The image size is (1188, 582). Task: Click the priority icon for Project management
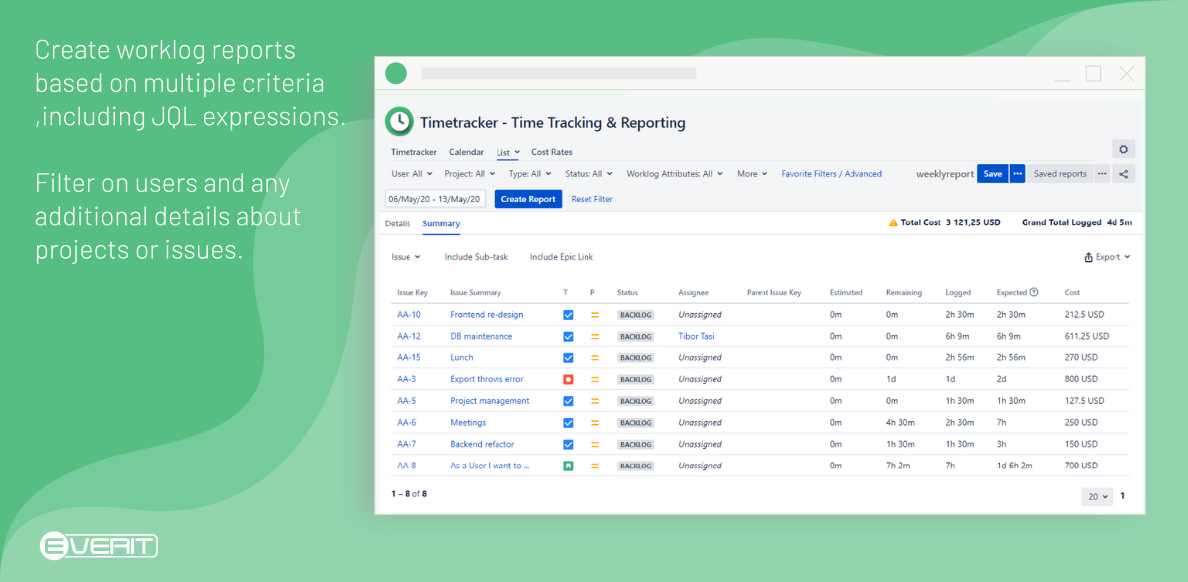595,401
